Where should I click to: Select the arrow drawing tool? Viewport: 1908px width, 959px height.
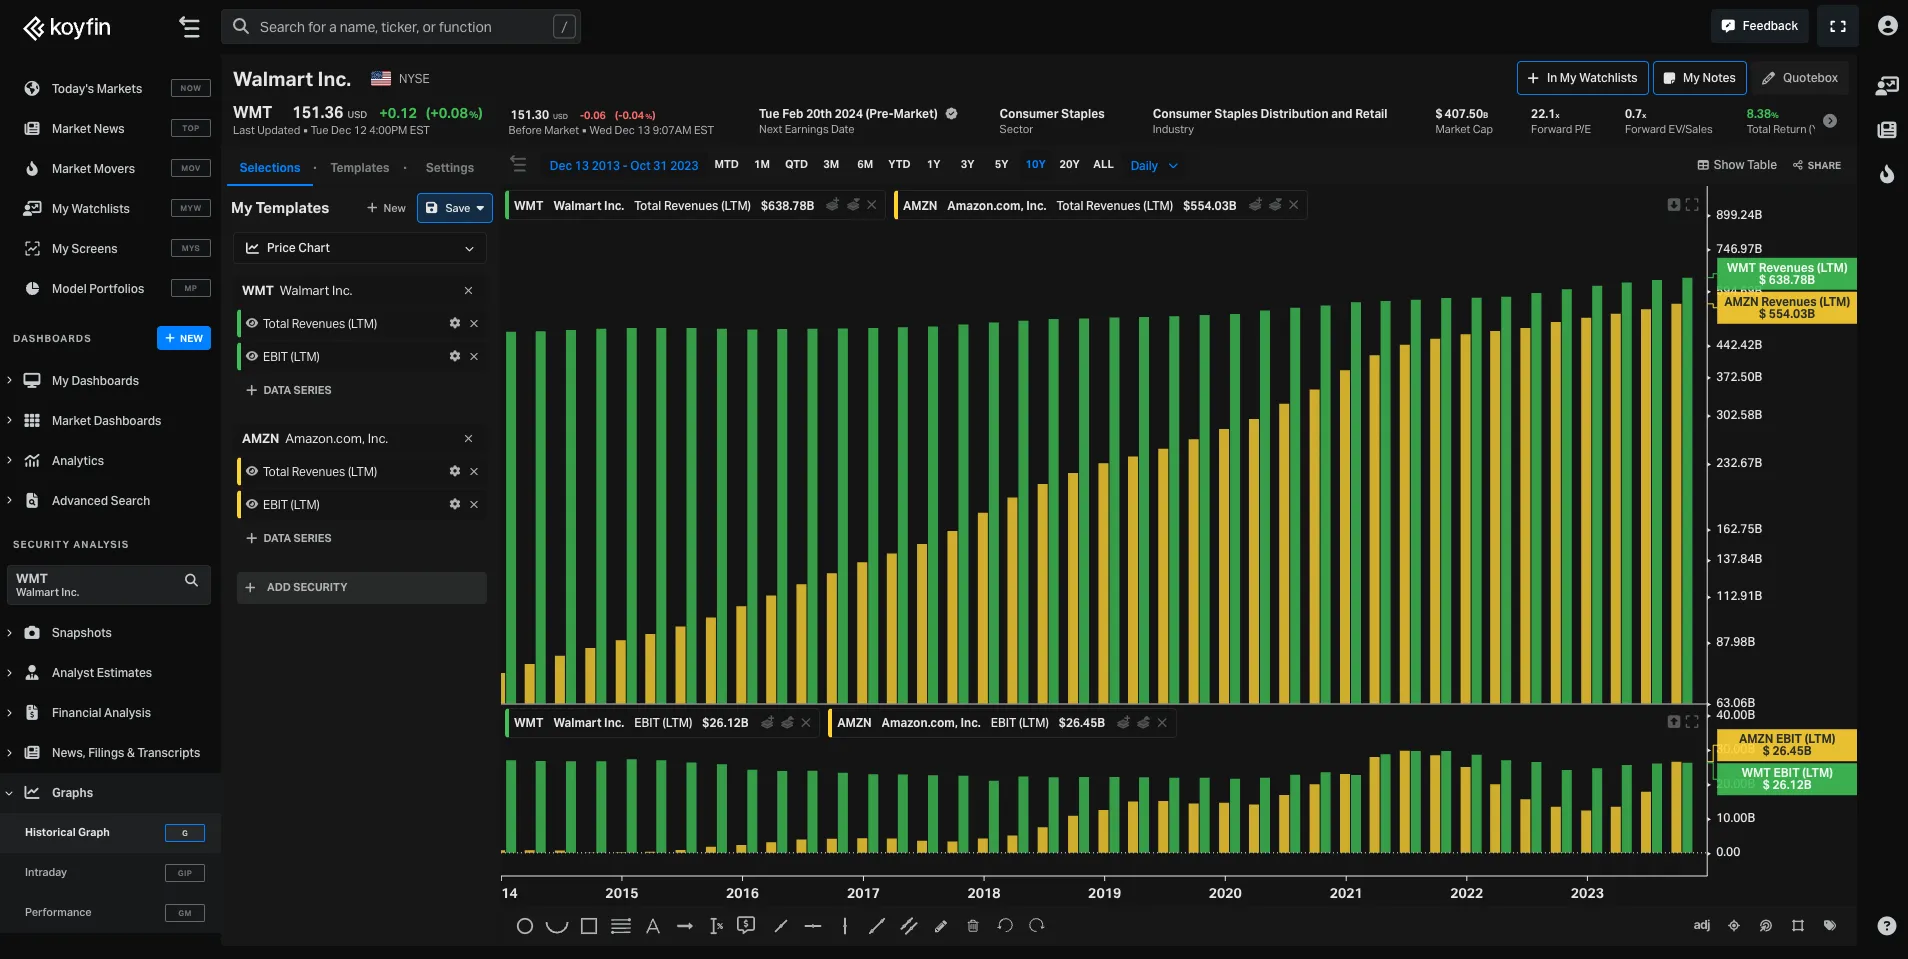(x=685, y=927)
